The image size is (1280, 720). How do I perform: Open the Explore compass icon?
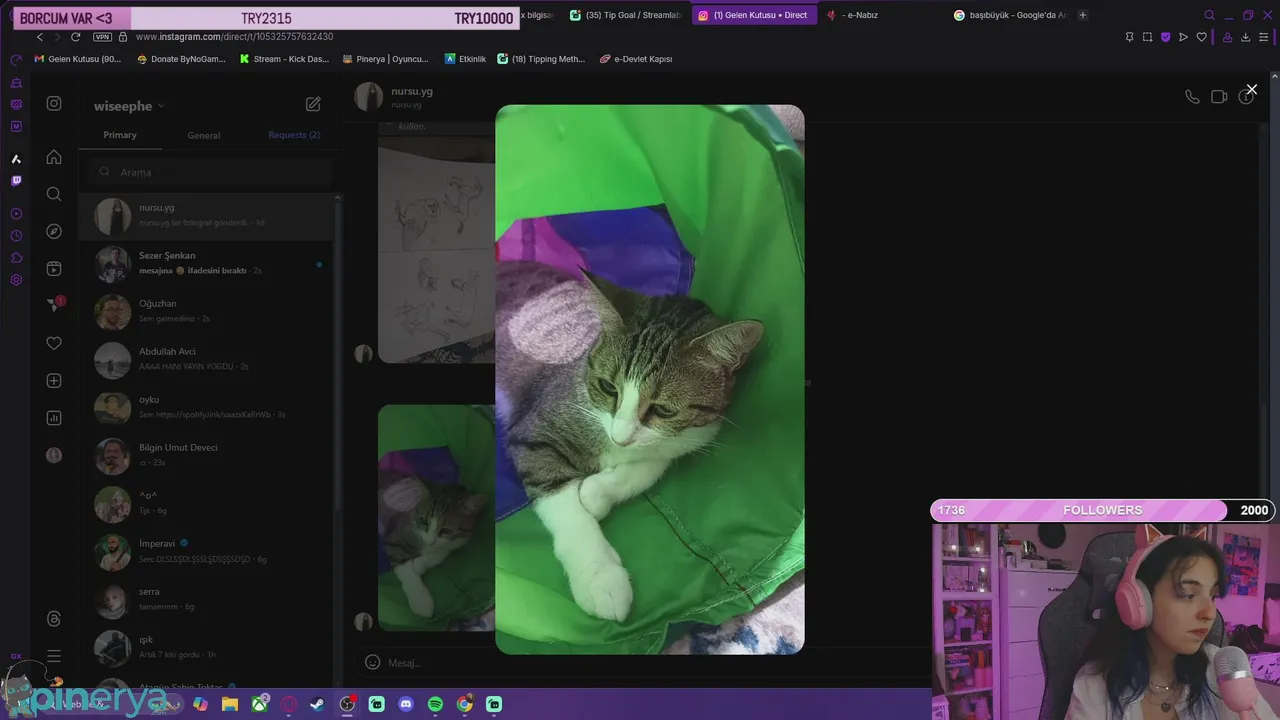[54, 231]
